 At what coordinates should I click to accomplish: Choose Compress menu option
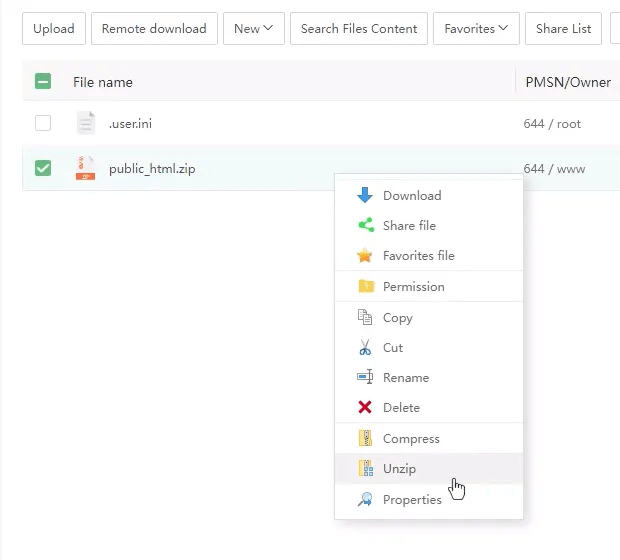[x=429, y=439]
